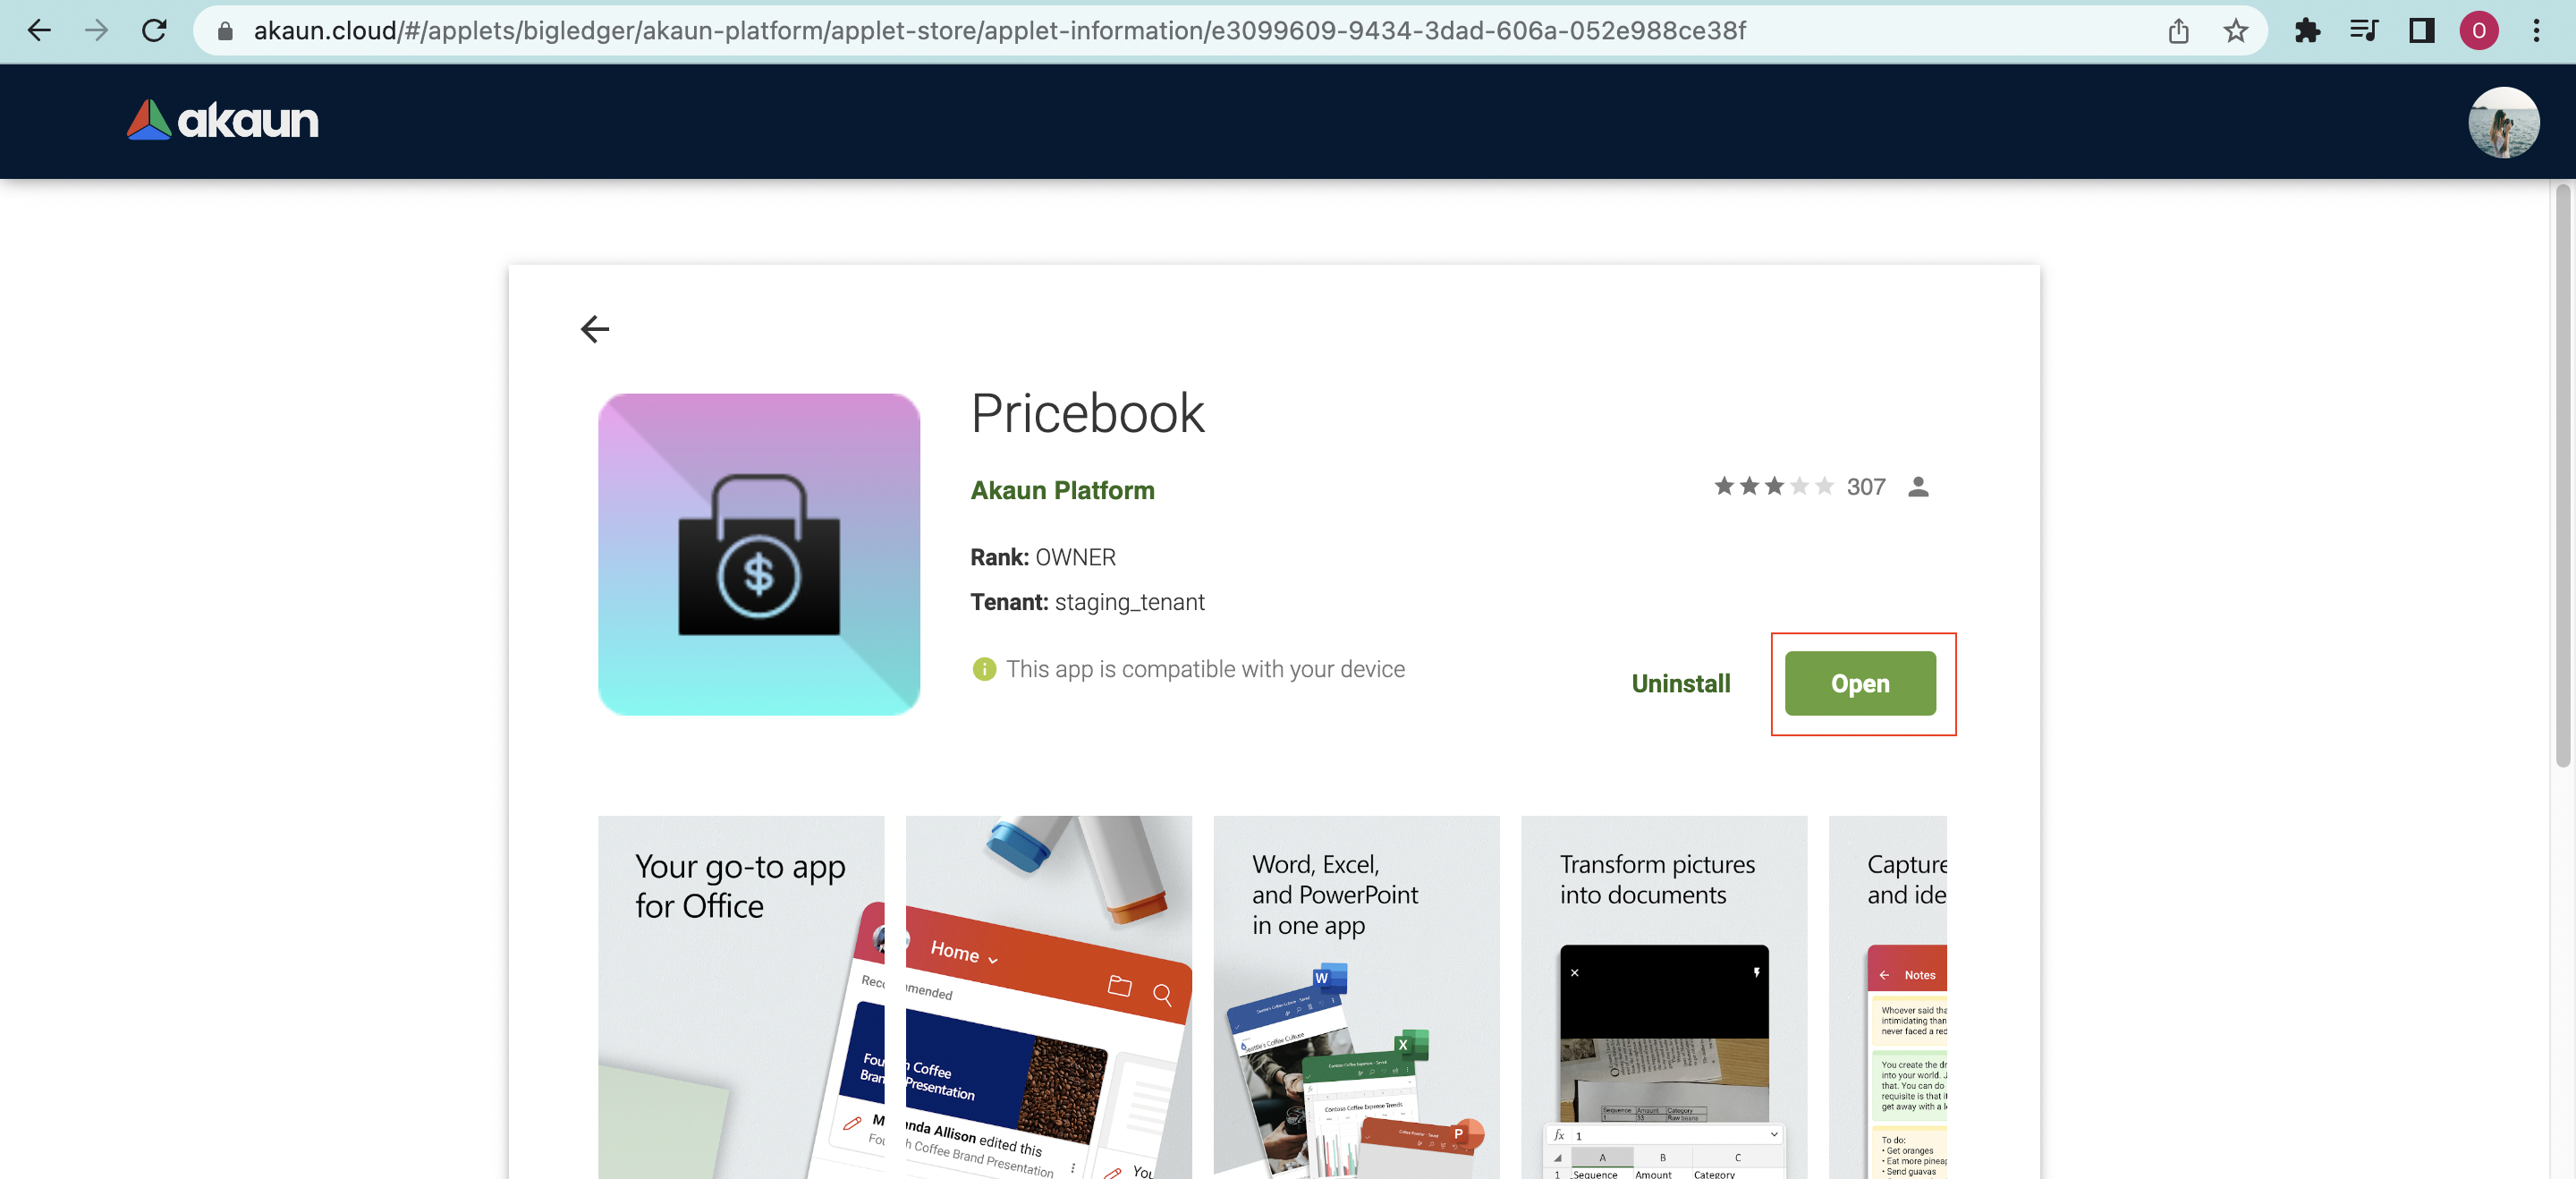Go back with the applet page arrow

595,328
